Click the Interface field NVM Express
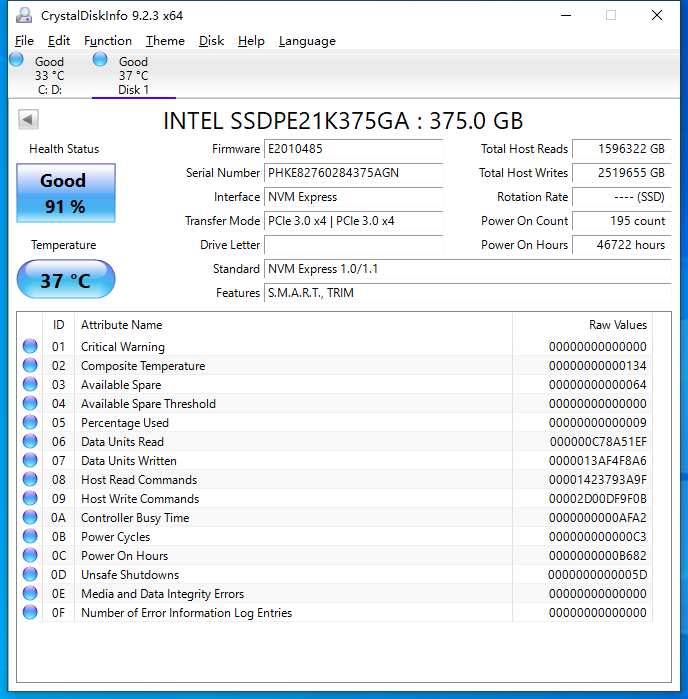The width and height of the screenshot is (688, 699). (x=354, y=197)
